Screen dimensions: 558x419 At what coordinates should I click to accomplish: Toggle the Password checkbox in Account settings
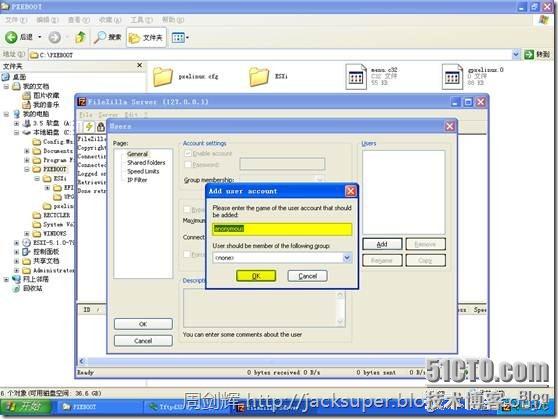click(x=188, y=164)
